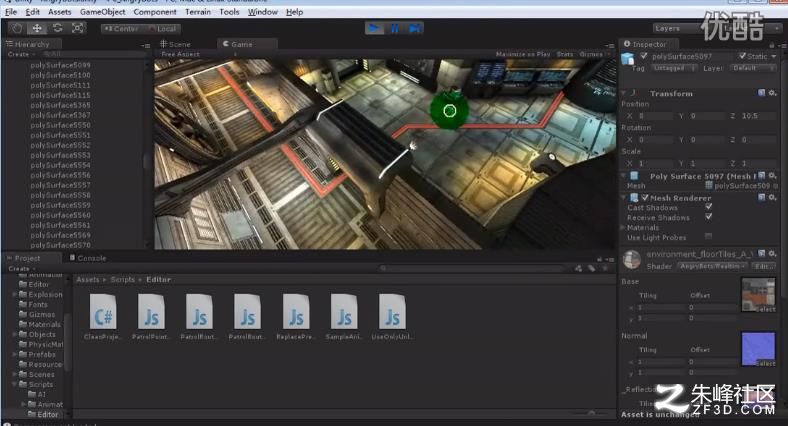Select polySurface5570 in Hierarchy
The height and width of the screenshot is (426, 788).
tap(60, 245)
